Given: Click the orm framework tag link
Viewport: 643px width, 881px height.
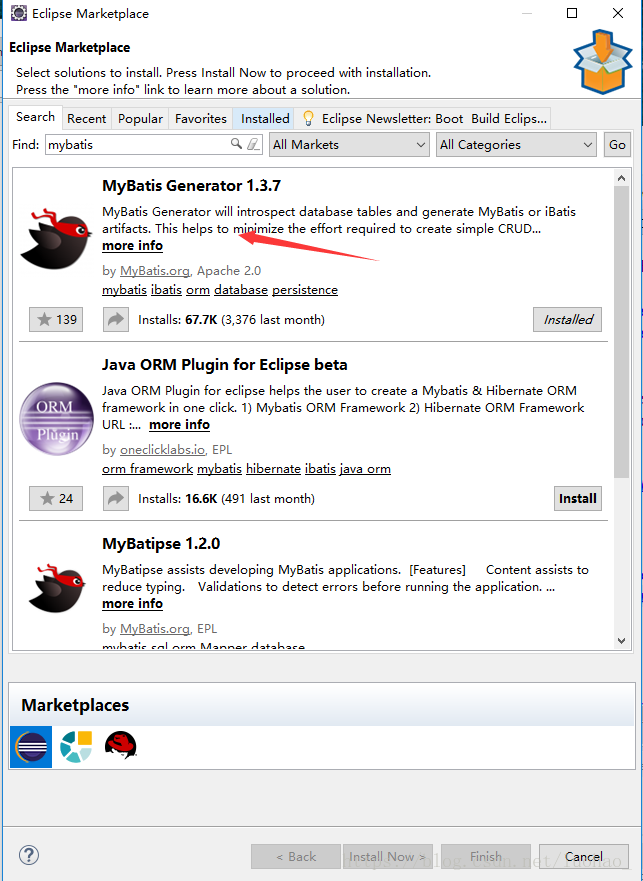Looking at the screenshot, I should tap(148, 469).
